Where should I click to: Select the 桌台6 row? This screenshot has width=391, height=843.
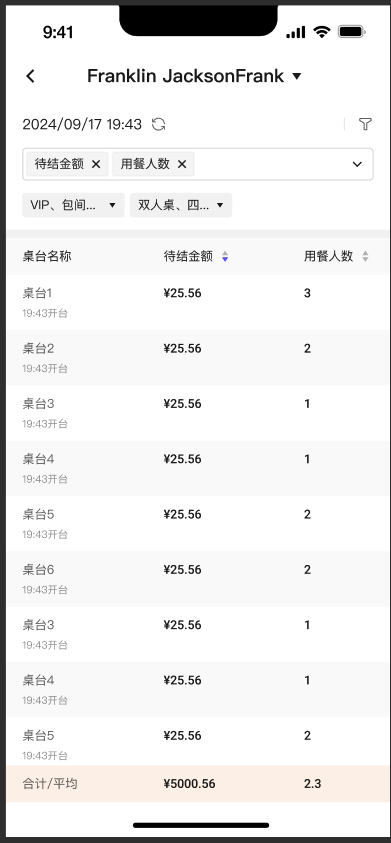click(x=199, y=579)
